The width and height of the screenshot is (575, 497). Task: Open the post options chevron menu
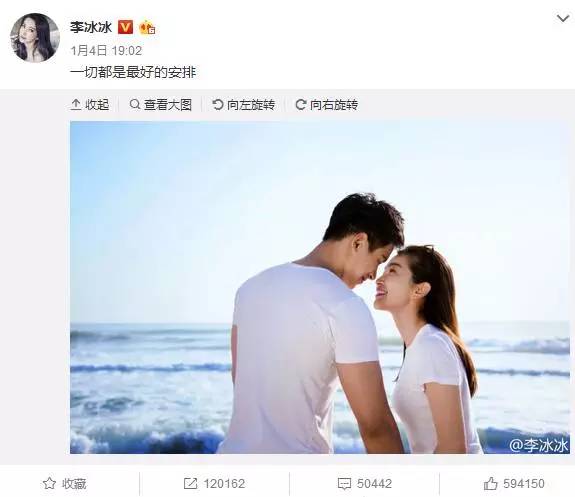click(x=563, y=18)
